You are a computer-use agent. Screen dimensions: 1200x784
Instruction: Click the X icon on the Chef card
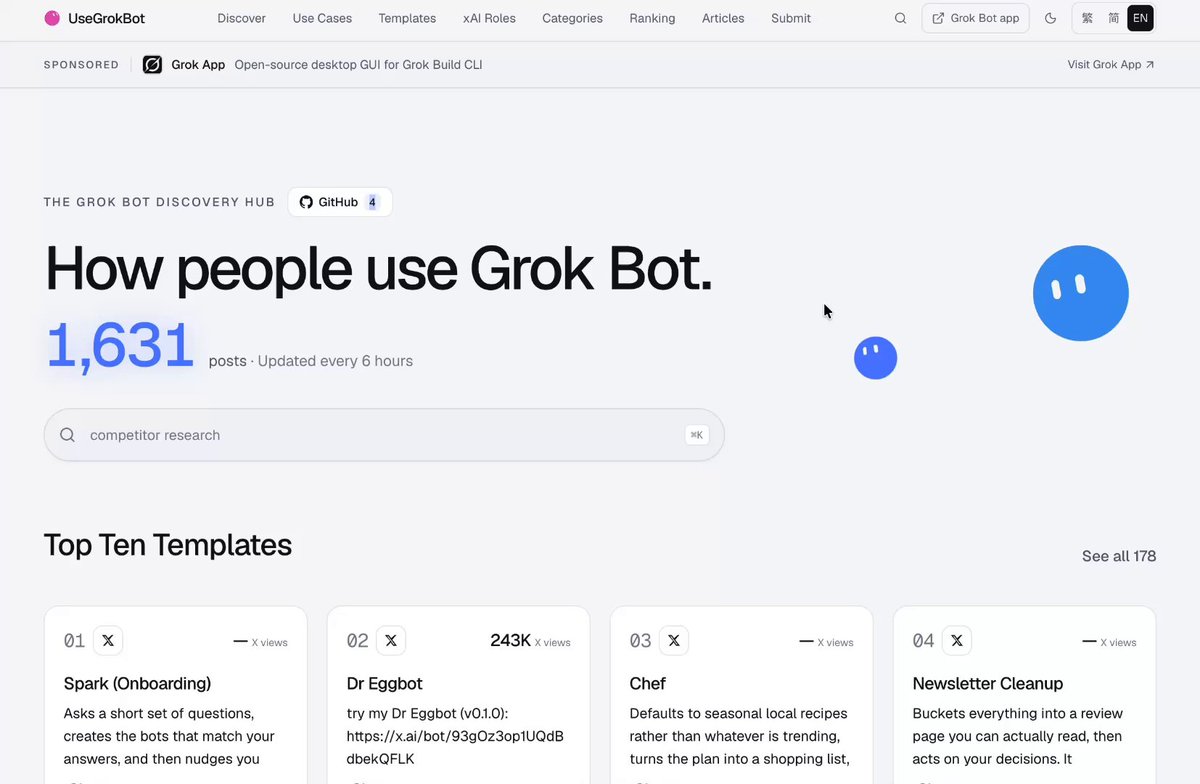674,641
